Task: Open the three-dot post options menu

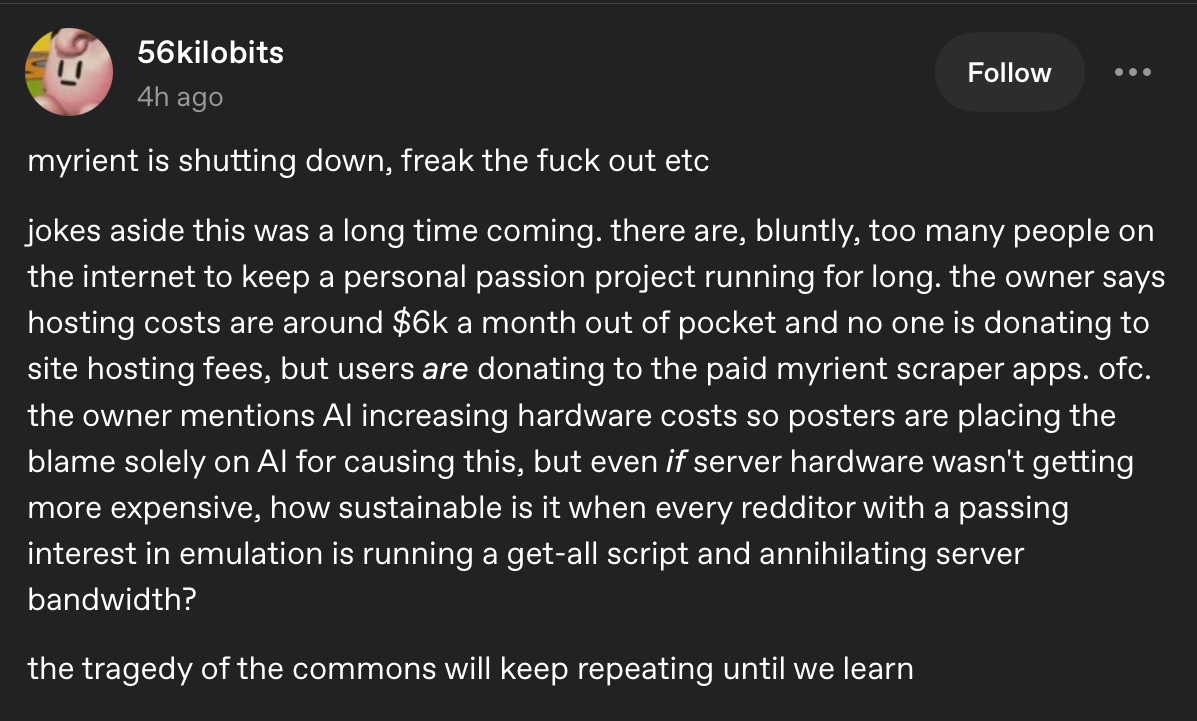Action: 1133,73
